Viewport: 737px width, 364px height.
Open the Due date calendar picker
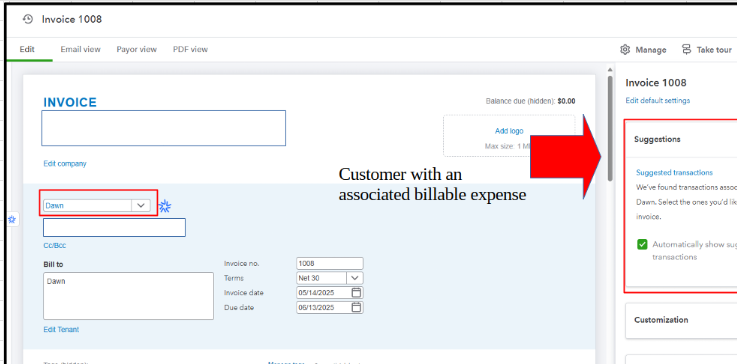[357, 308]
